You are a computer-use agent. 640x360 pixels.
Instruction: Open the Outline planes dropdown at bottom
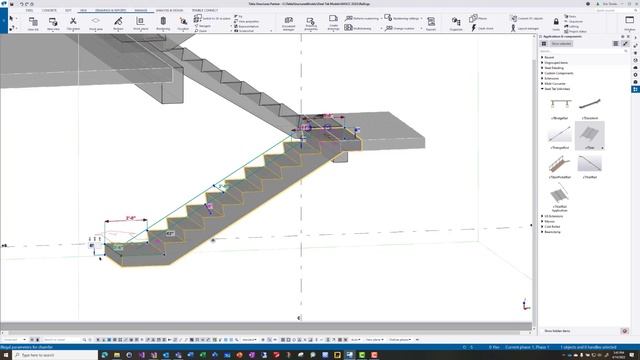[400, 340]
